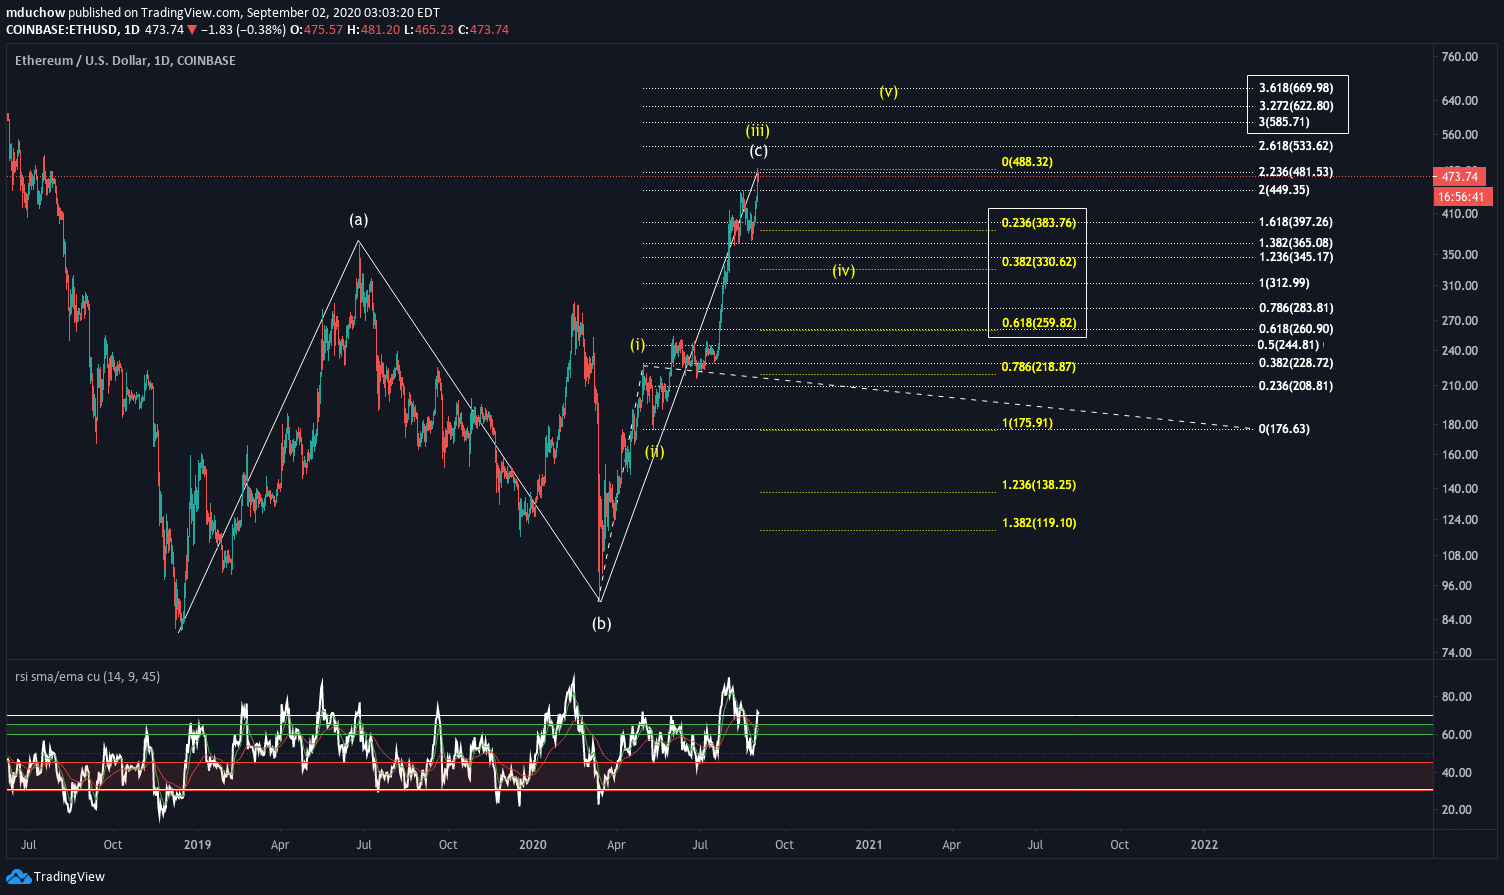Viewport: 1504px width, 895px height.
Task: Click 124.00 on the price axis
Action: tap(1460, 520)
